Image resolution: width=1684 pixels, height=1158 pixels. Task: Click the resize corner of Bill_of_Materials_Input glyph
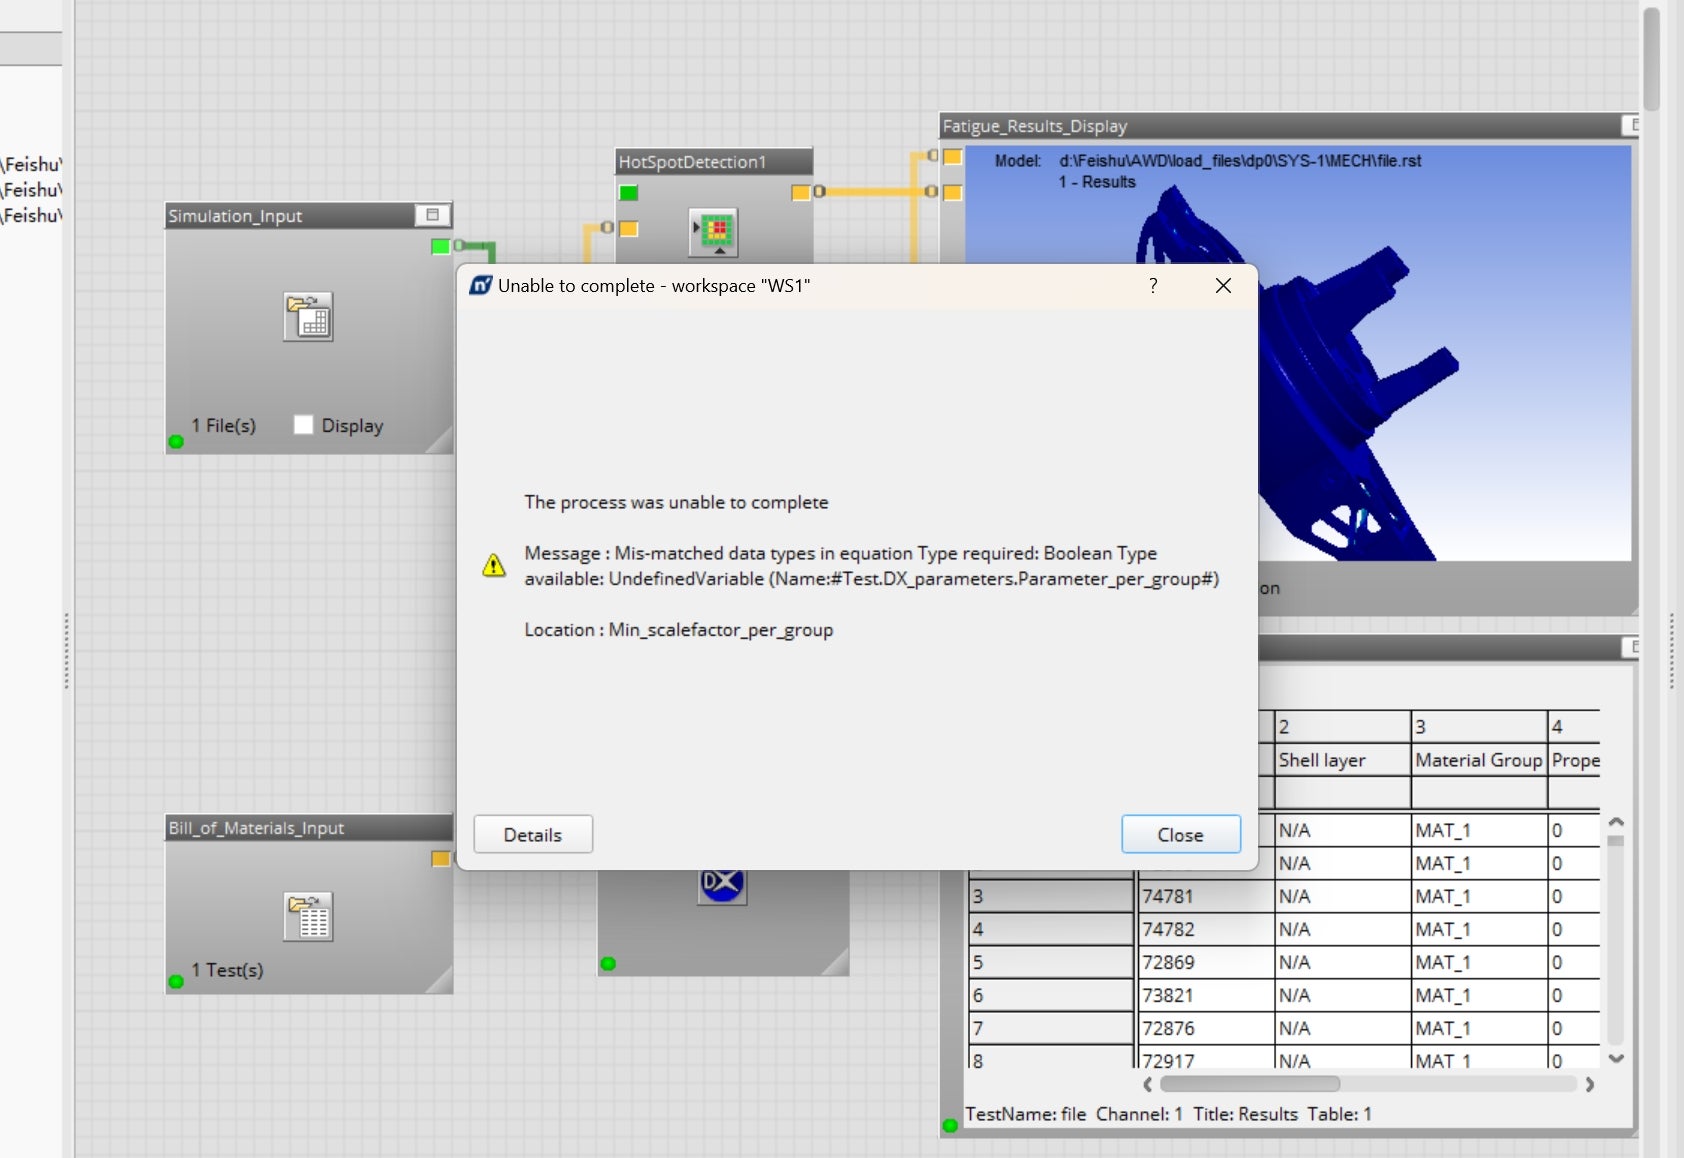click(440, 982)
